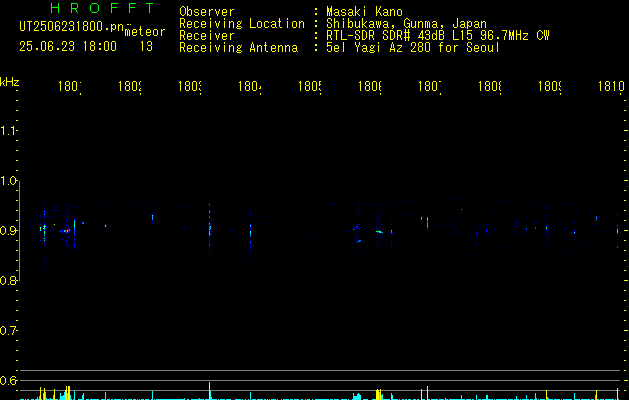Click the 1805 time axis label
Viewport: 629px width, 400px height.
click(x=310, y=86)
